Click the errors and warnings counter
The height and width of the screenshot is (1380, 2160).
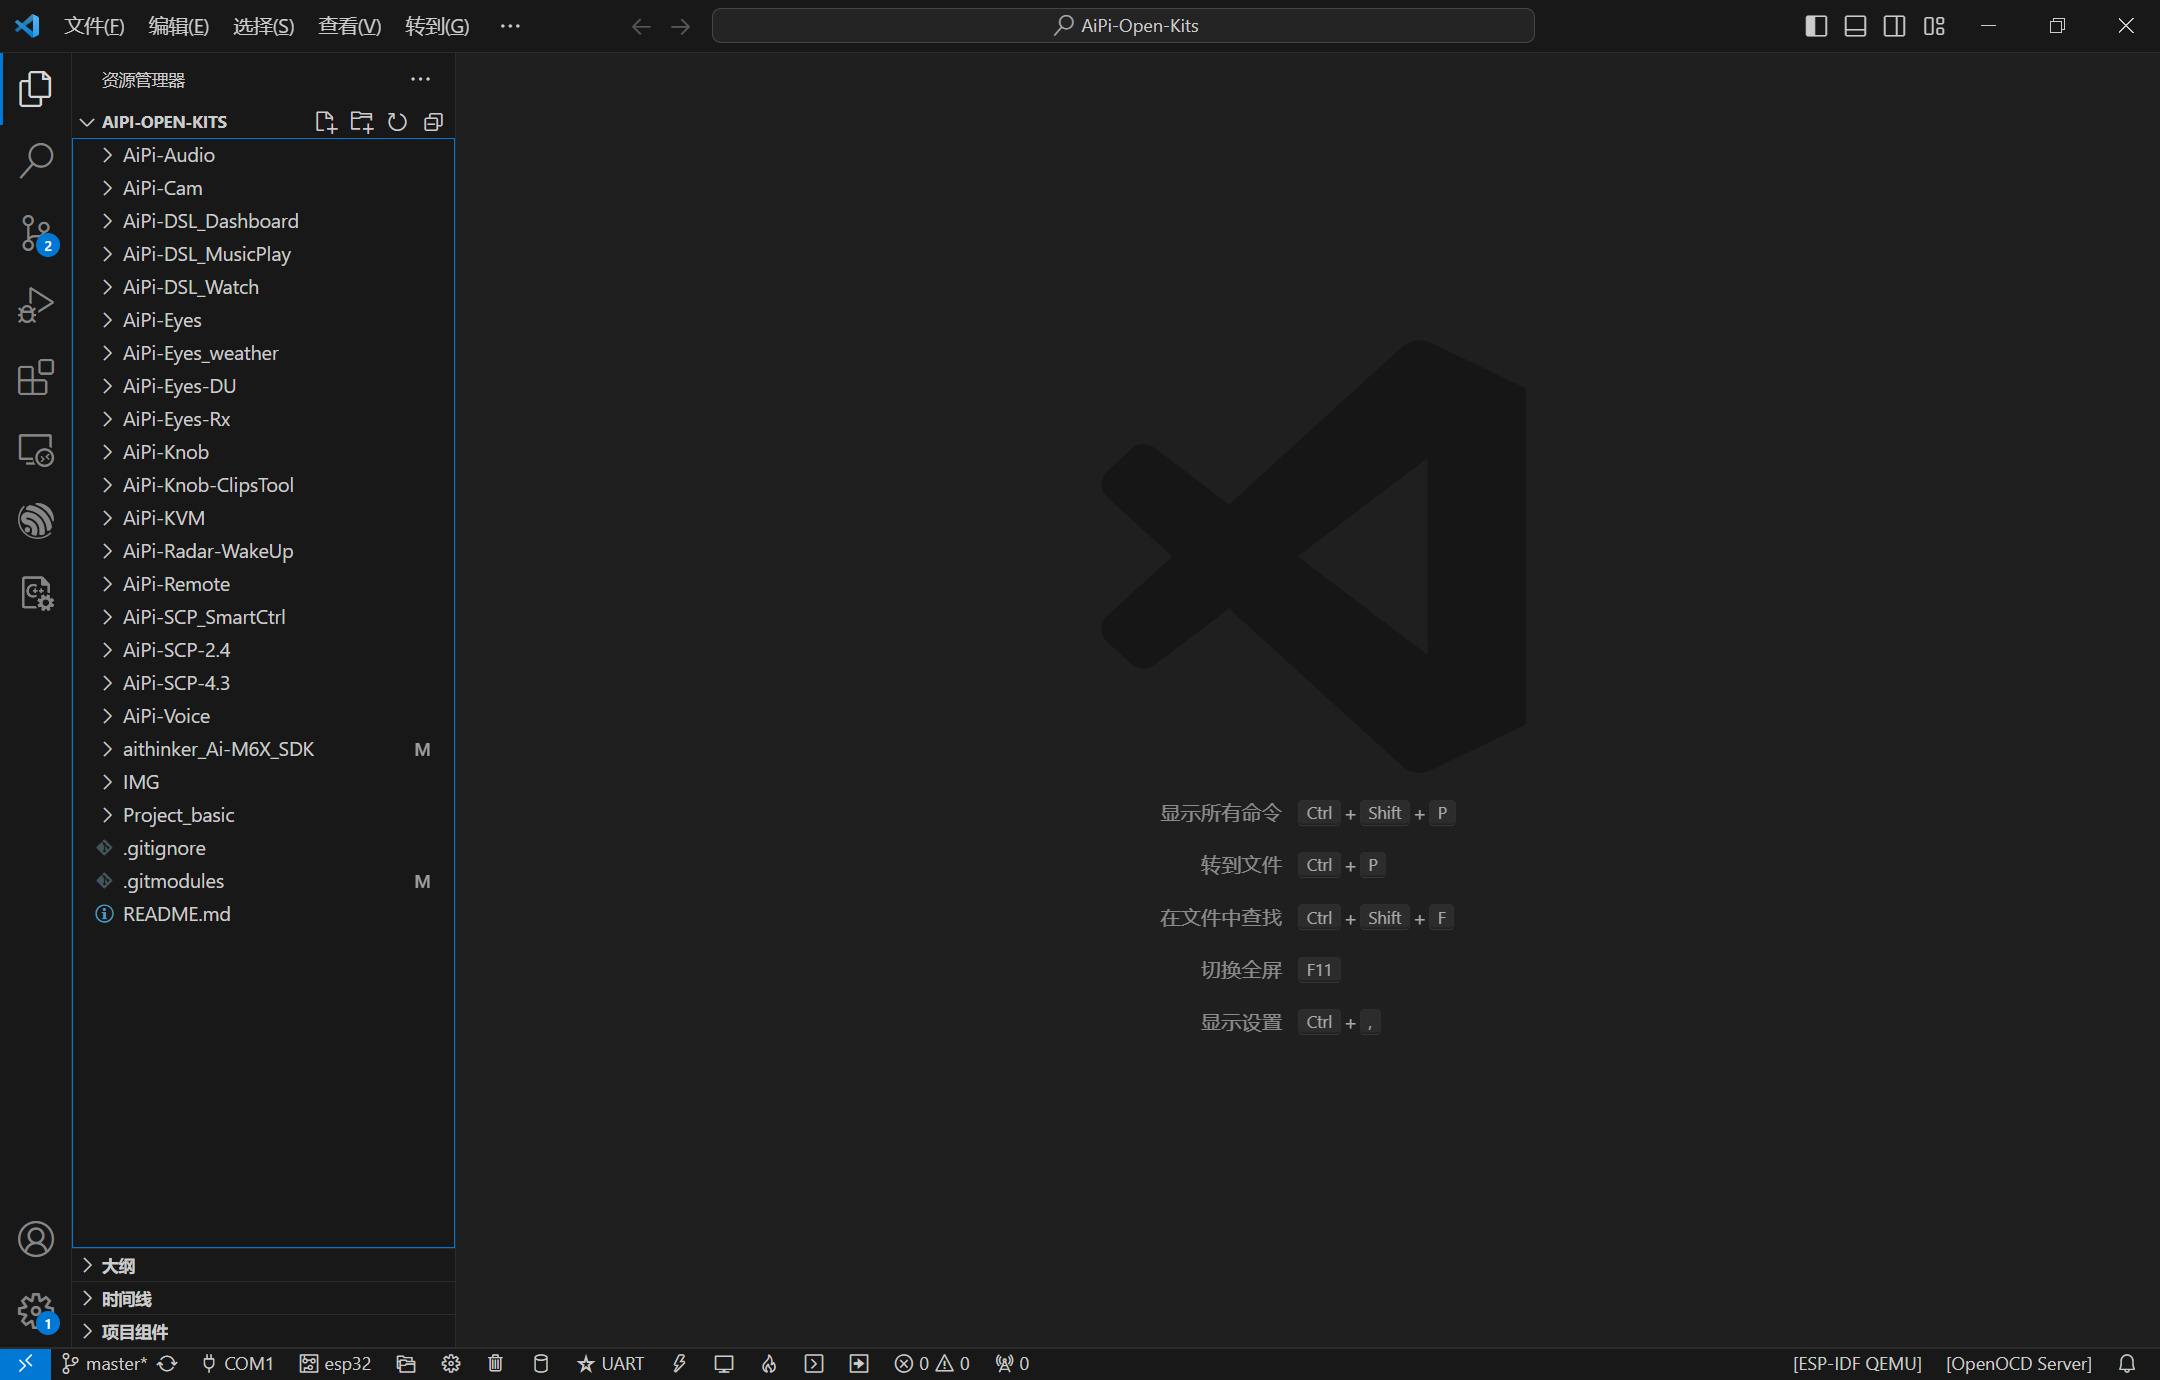pos(932,1364)
